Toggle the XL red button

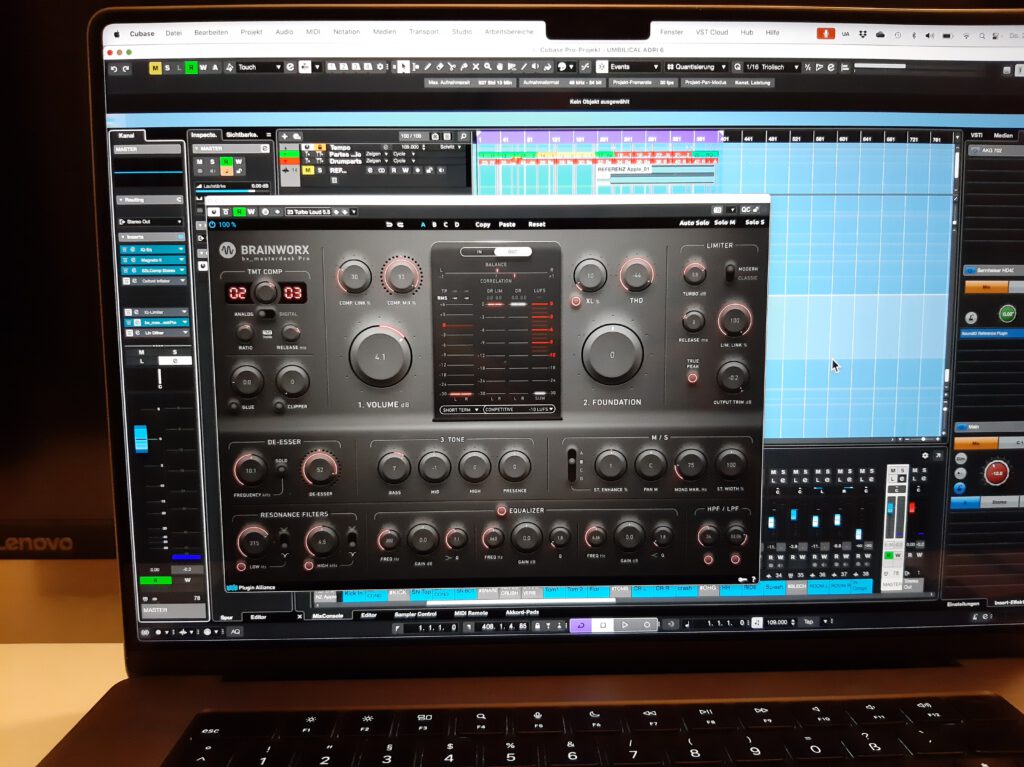coord(575,301)
